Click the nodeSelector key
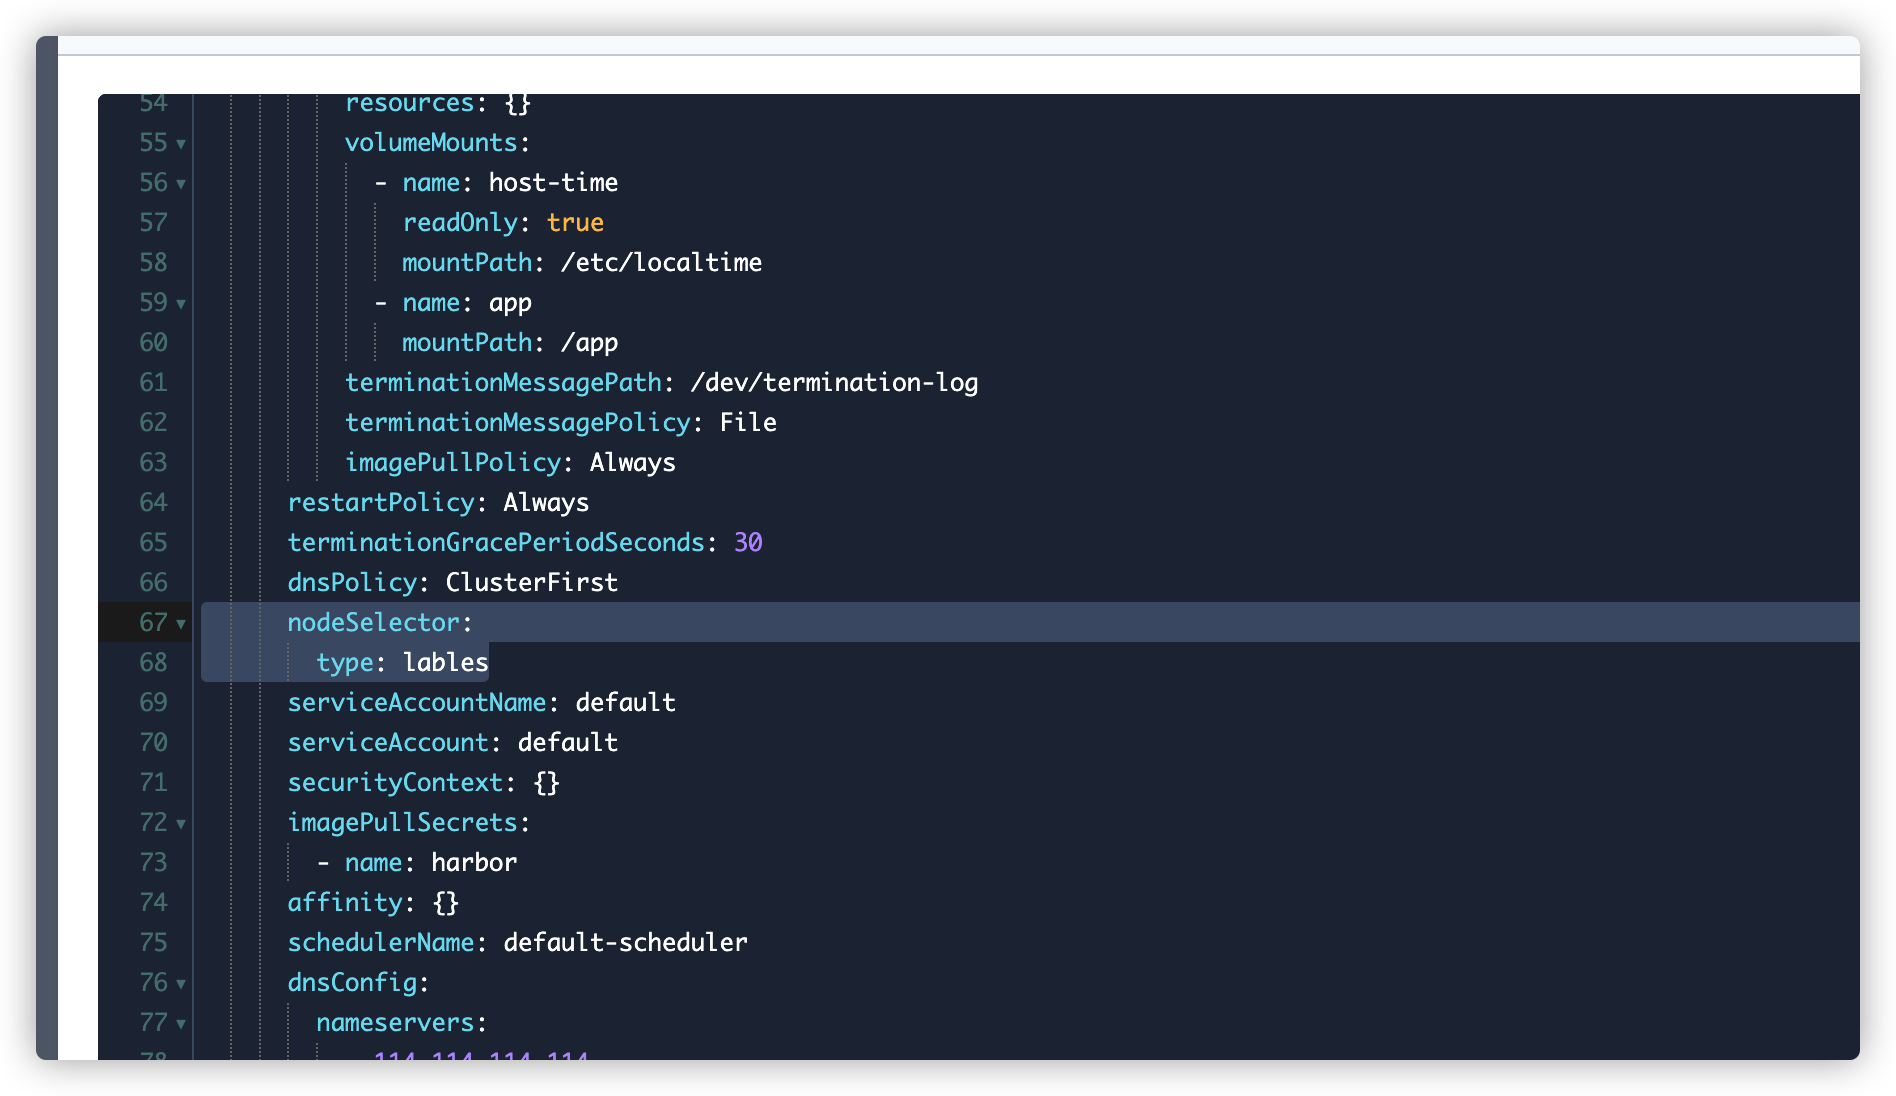 click(374, 623)
